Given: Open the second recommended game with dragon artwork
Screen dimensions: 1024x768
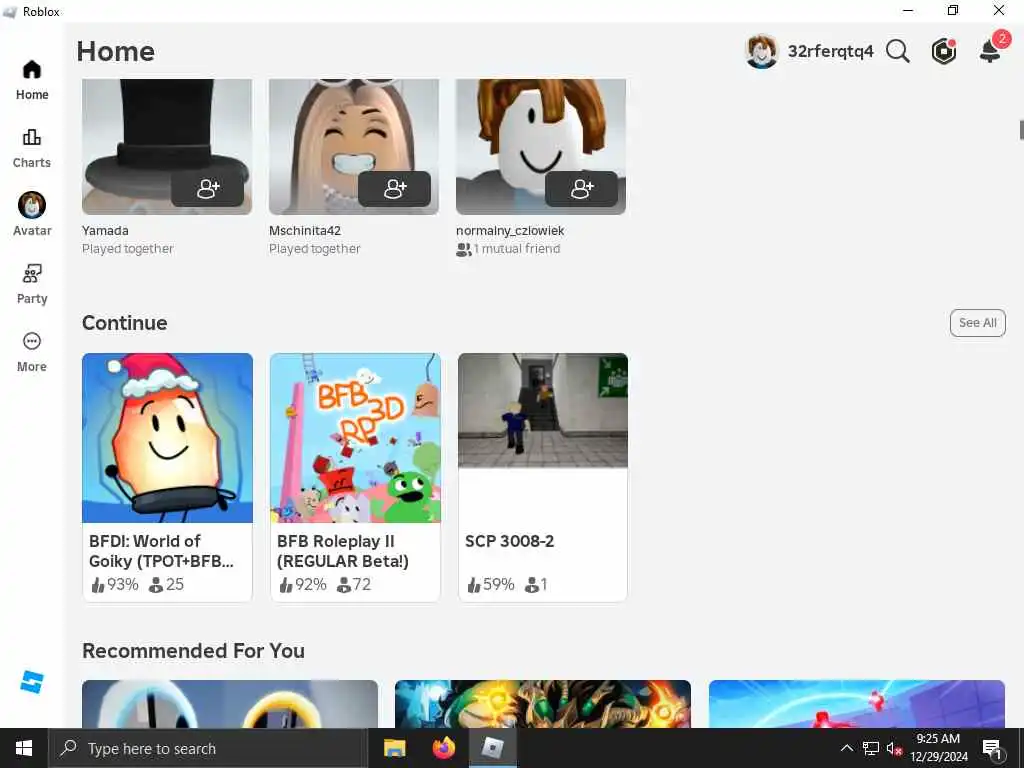Looking at the screenshot, I should (x=543, y=704).
